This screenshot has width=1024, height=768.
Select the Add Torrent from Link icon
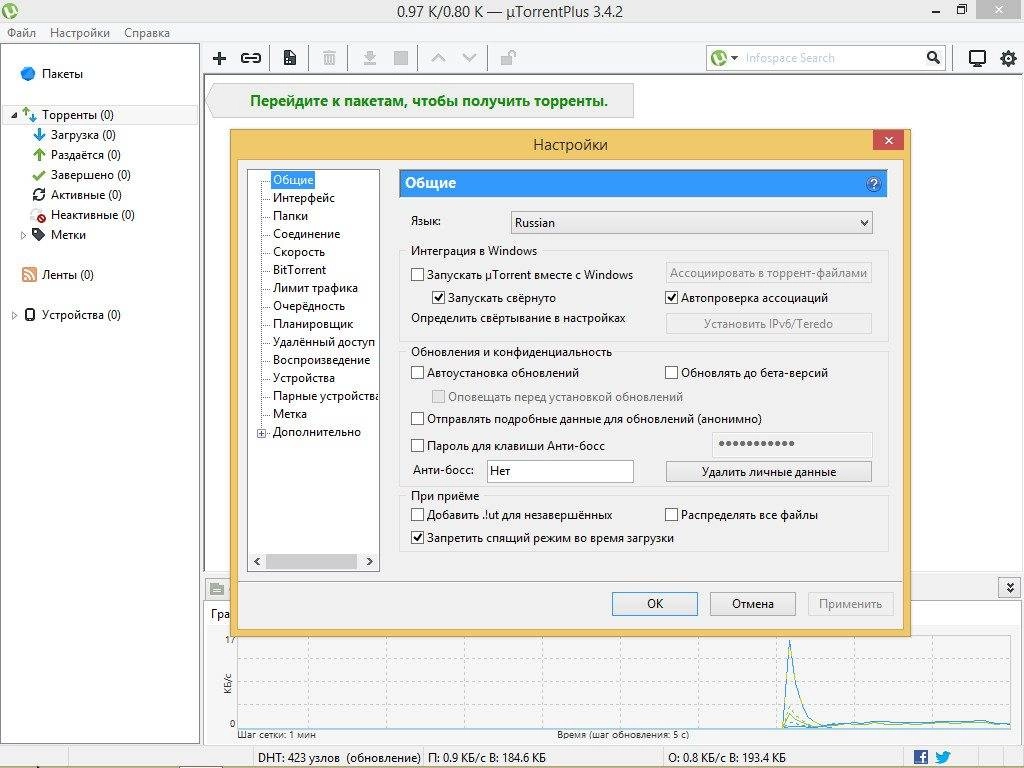pos(249,58)
